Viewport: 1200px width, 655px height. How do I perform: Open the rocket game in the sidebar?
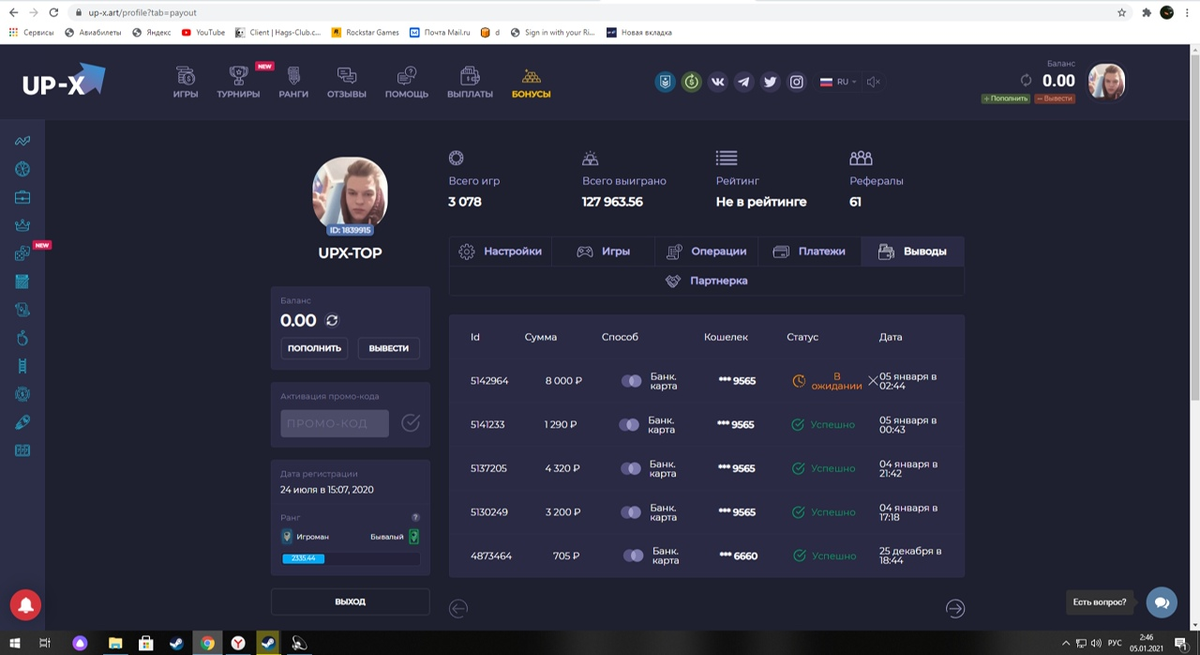pyautogui.click(x=22, y=423)
